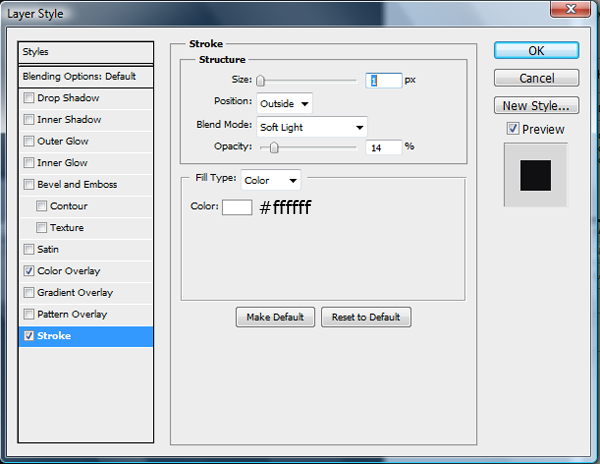
Task: Turn on the Satin checkbox
Action: [29, 249]
